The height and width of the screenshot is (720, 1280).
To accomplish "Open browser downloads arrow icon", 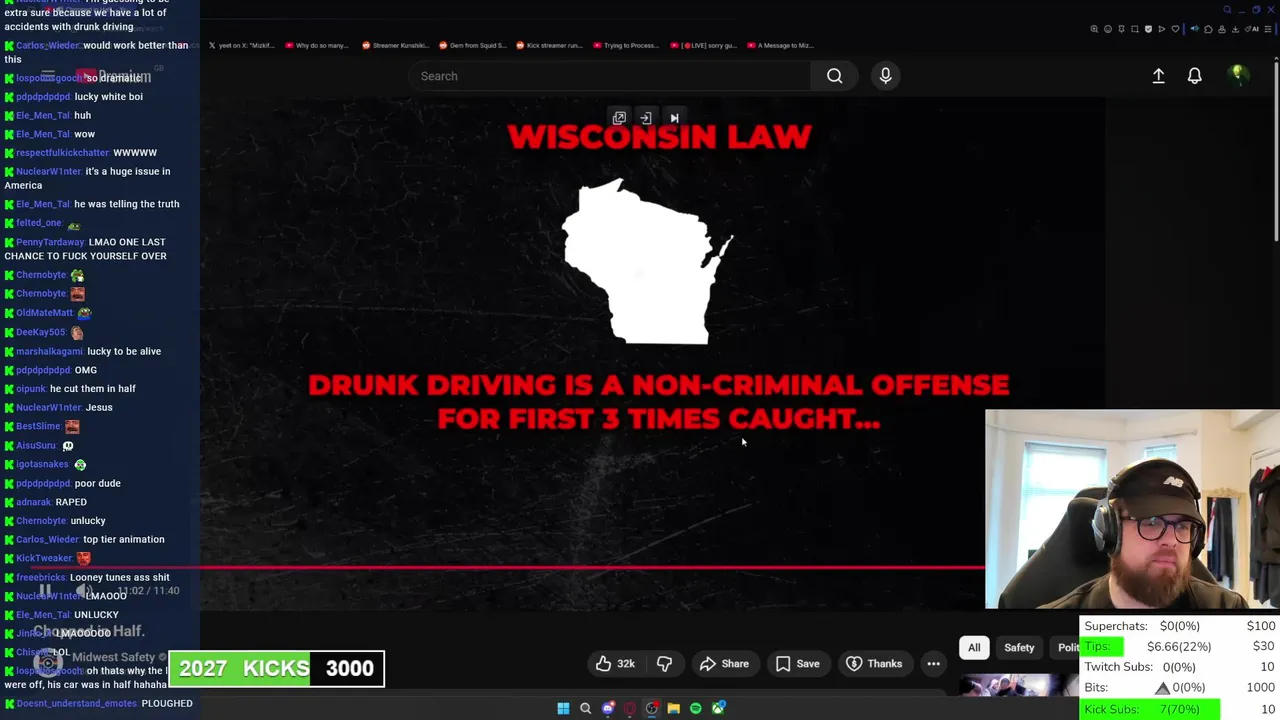I will tap(1236, 29).
